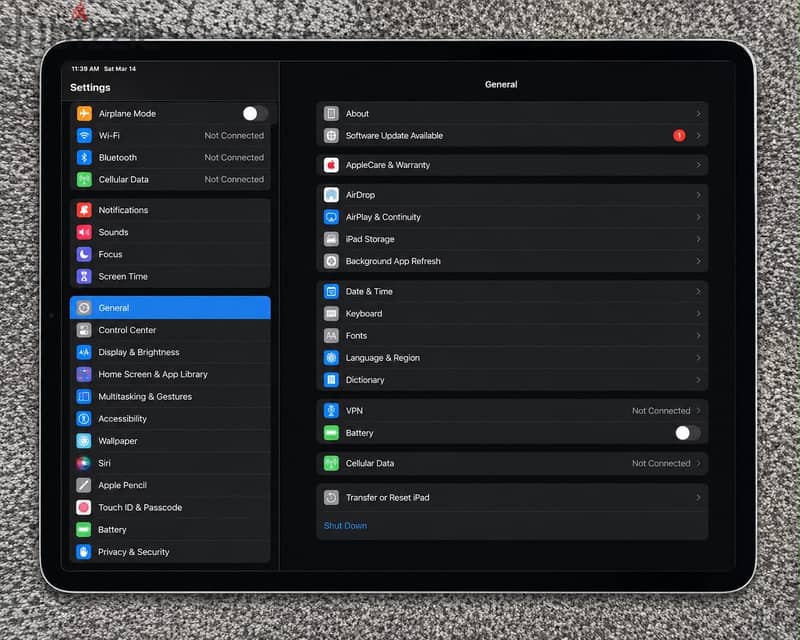The image size is (800, 640).
Task: Expand Date & Time chevron
Action: click(698, 291)
